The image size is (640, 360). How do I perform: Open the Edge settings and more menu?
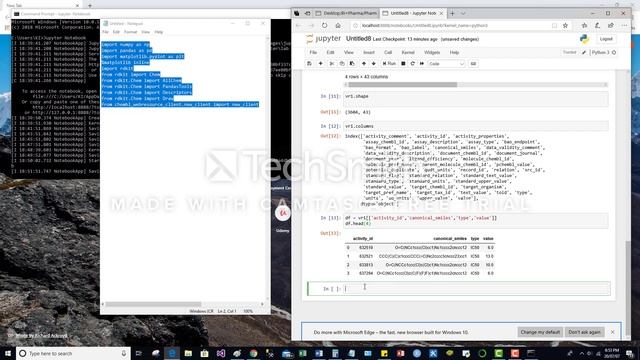(x=624, y=25)
